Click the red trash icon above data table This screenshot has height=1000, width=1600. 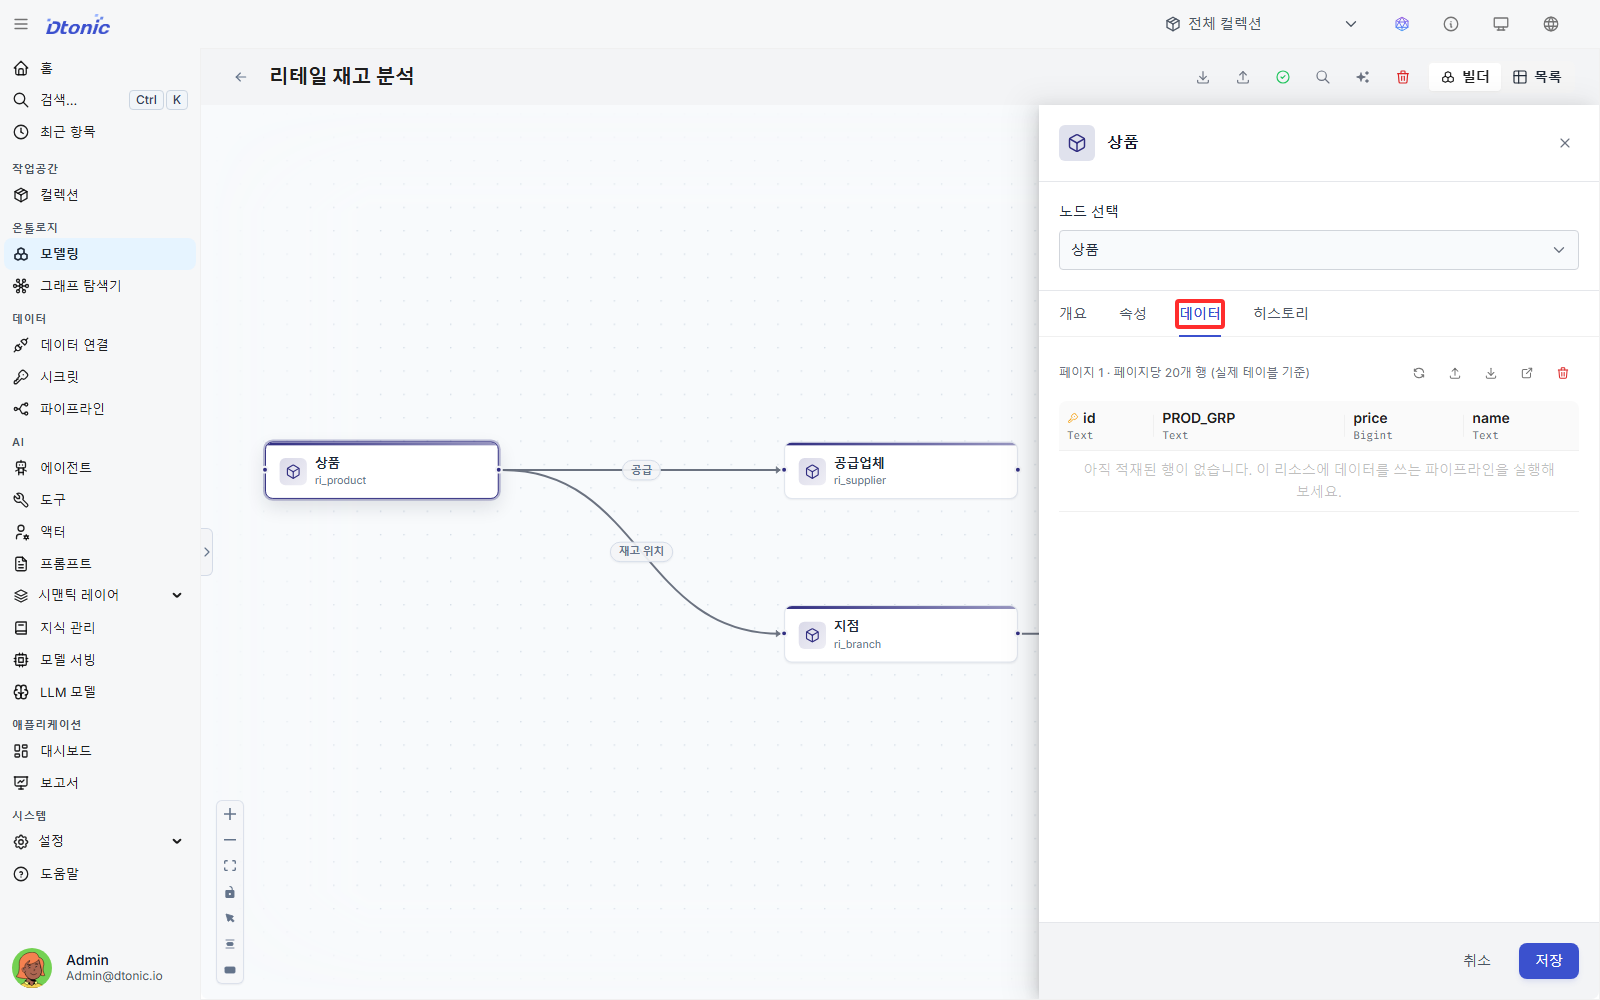pos(1563,373)
